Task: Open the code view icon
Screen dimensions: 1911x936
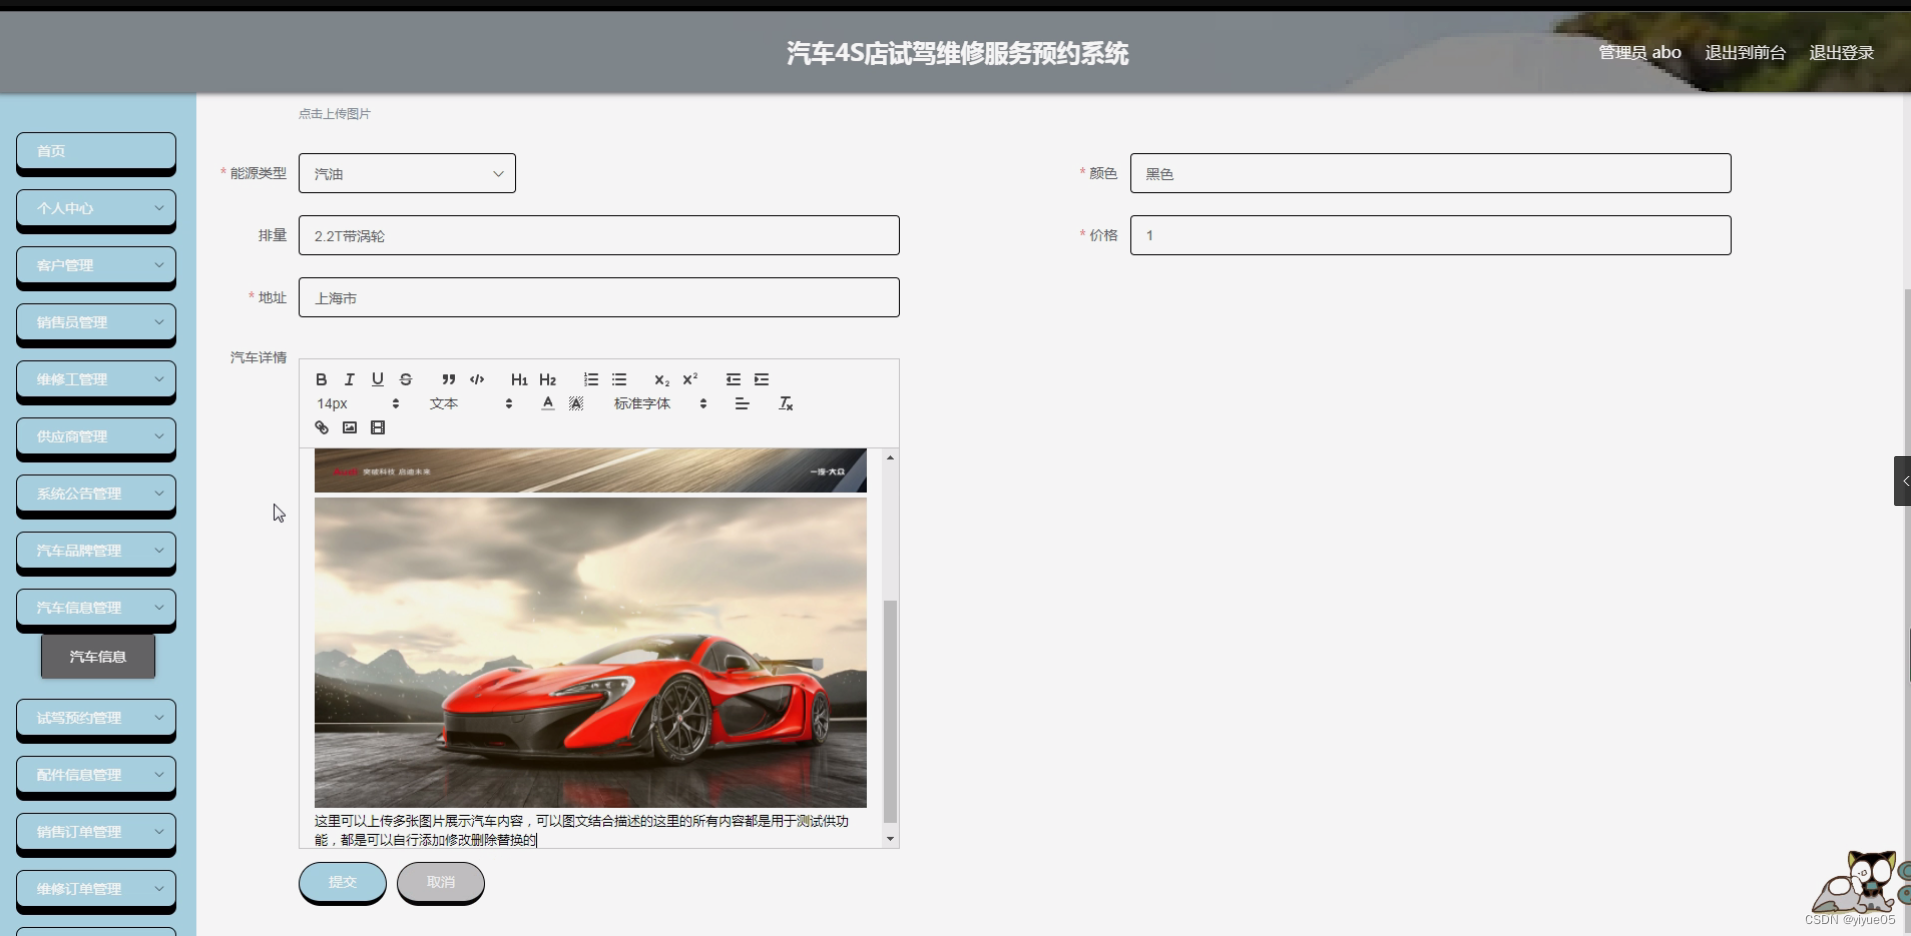Action: [x=476, y=379]
